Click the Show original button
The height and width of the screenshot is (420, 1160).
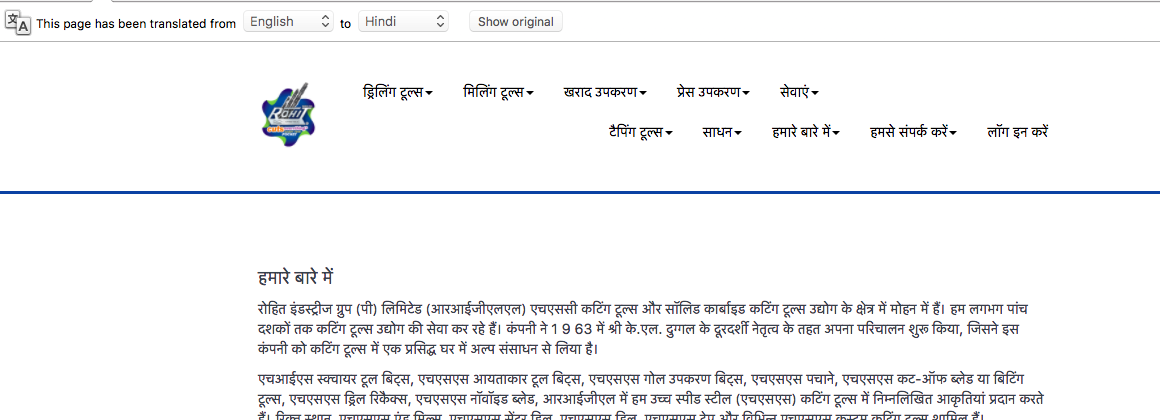pos(516,21)
